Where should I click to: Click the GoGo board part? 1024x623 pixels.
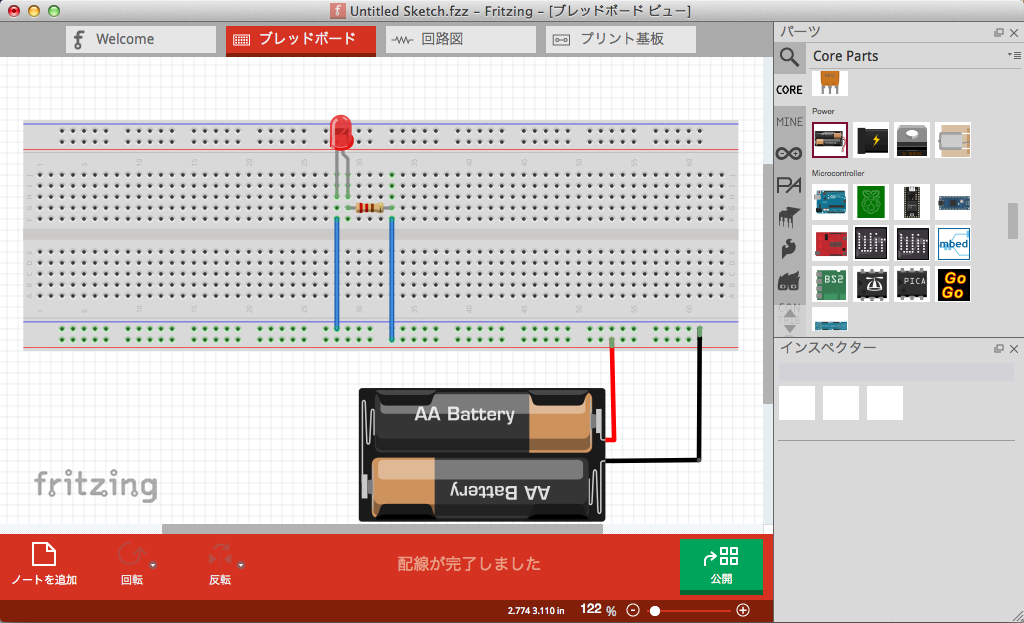point(953,285)
